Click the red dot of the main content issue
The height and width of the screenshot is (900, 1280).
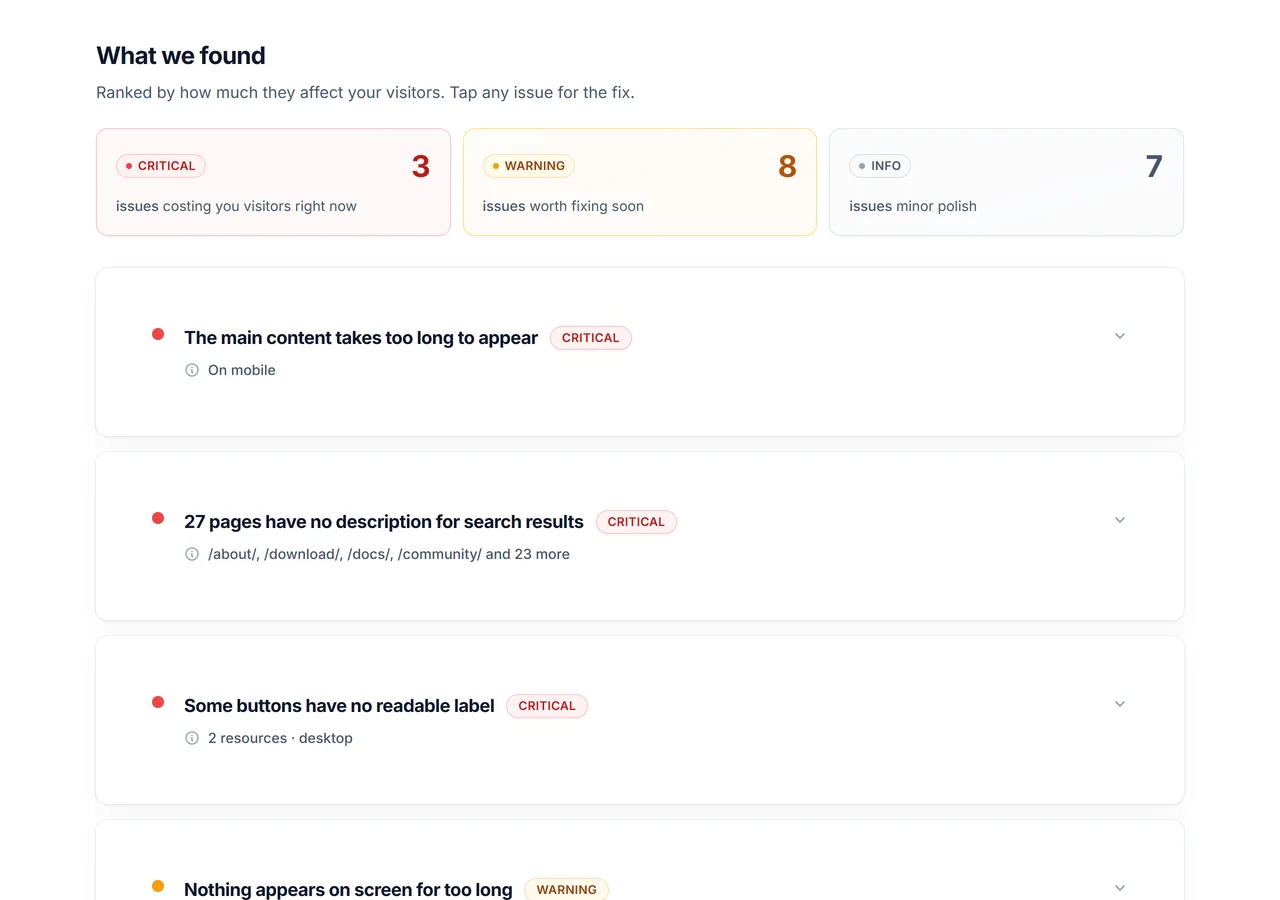click(158, 334)
